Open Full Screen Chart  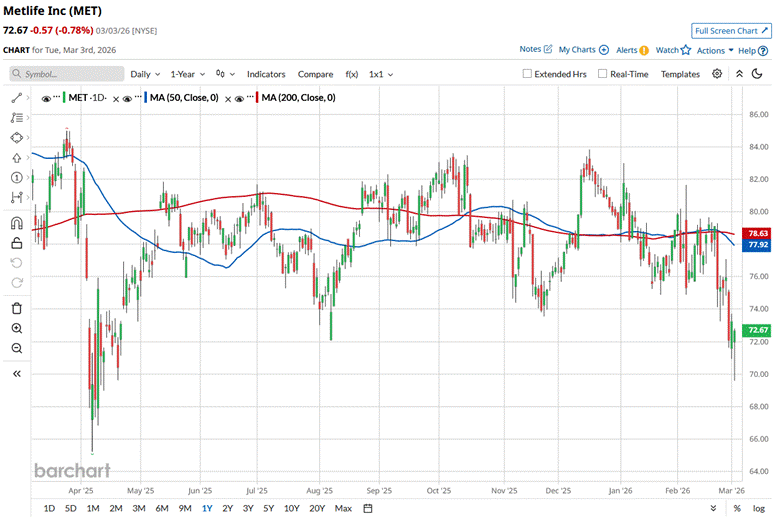click(x=731, y=31)
